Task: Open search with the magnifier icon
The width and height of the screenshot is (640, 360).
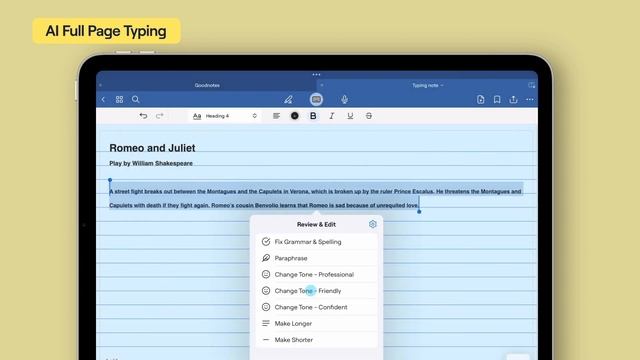Action: [136, 99]
